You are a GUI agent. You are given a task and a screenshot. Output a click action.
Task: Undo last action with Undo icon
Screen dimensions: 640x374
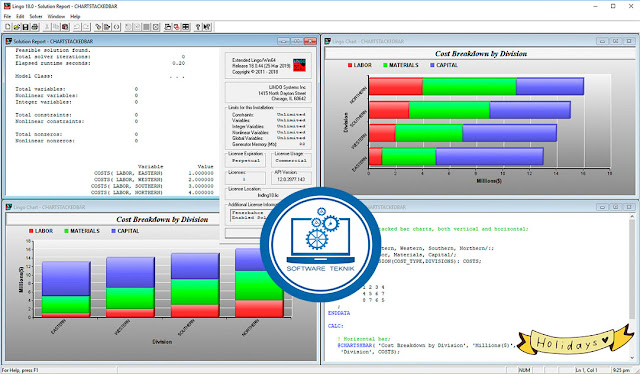coord(77,27)
